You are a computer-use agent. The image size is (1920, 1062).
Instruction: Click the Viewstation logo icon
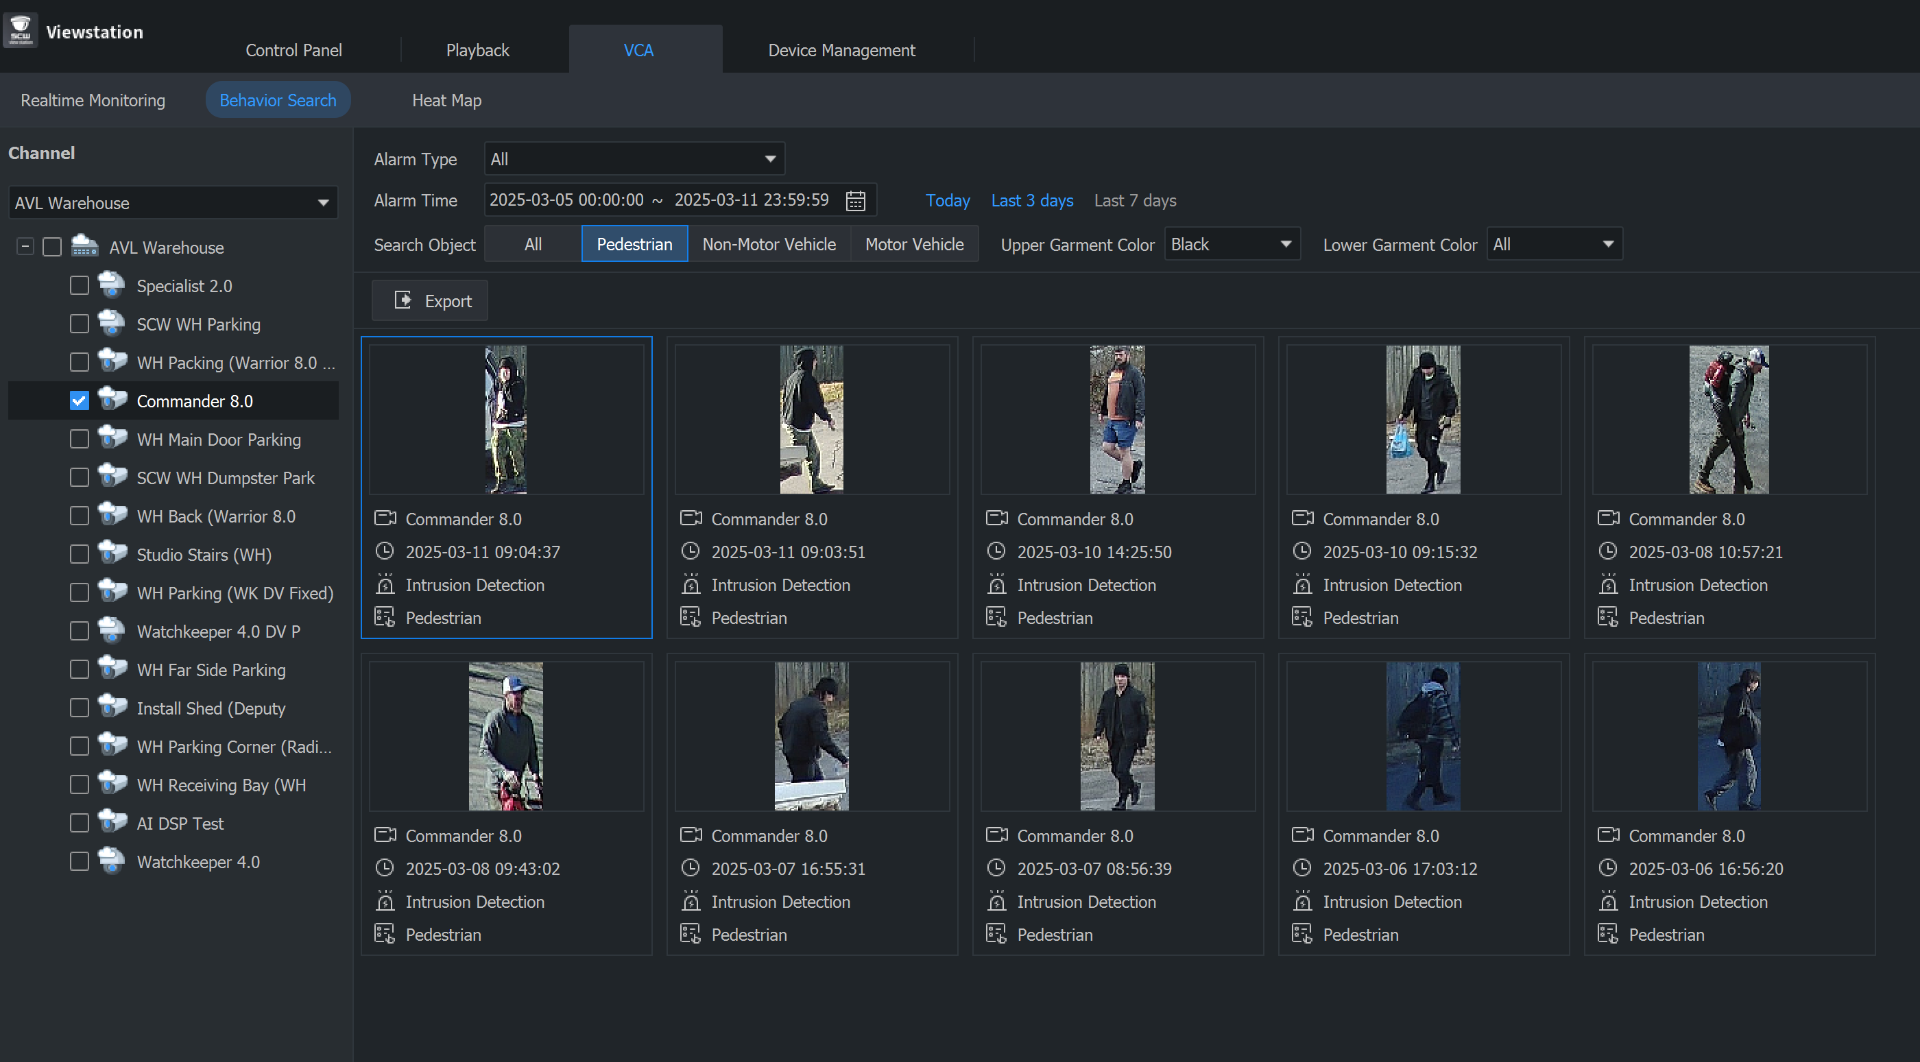pos(20,31)
